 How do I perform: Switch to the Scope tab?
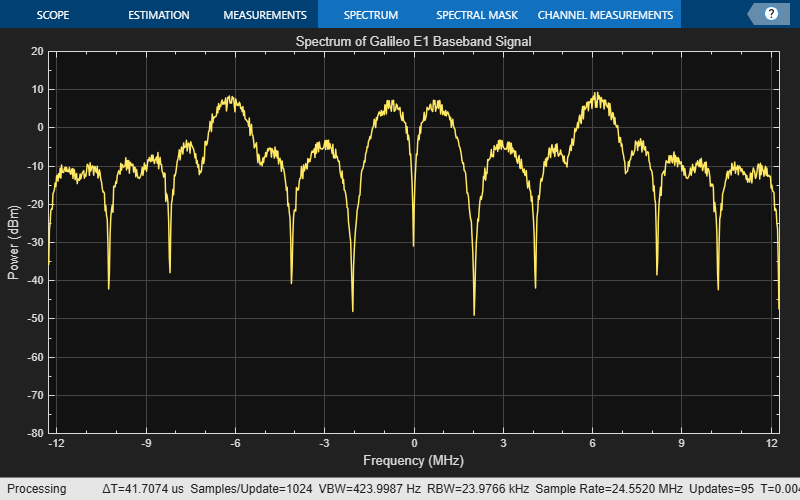tap(53, 15)
